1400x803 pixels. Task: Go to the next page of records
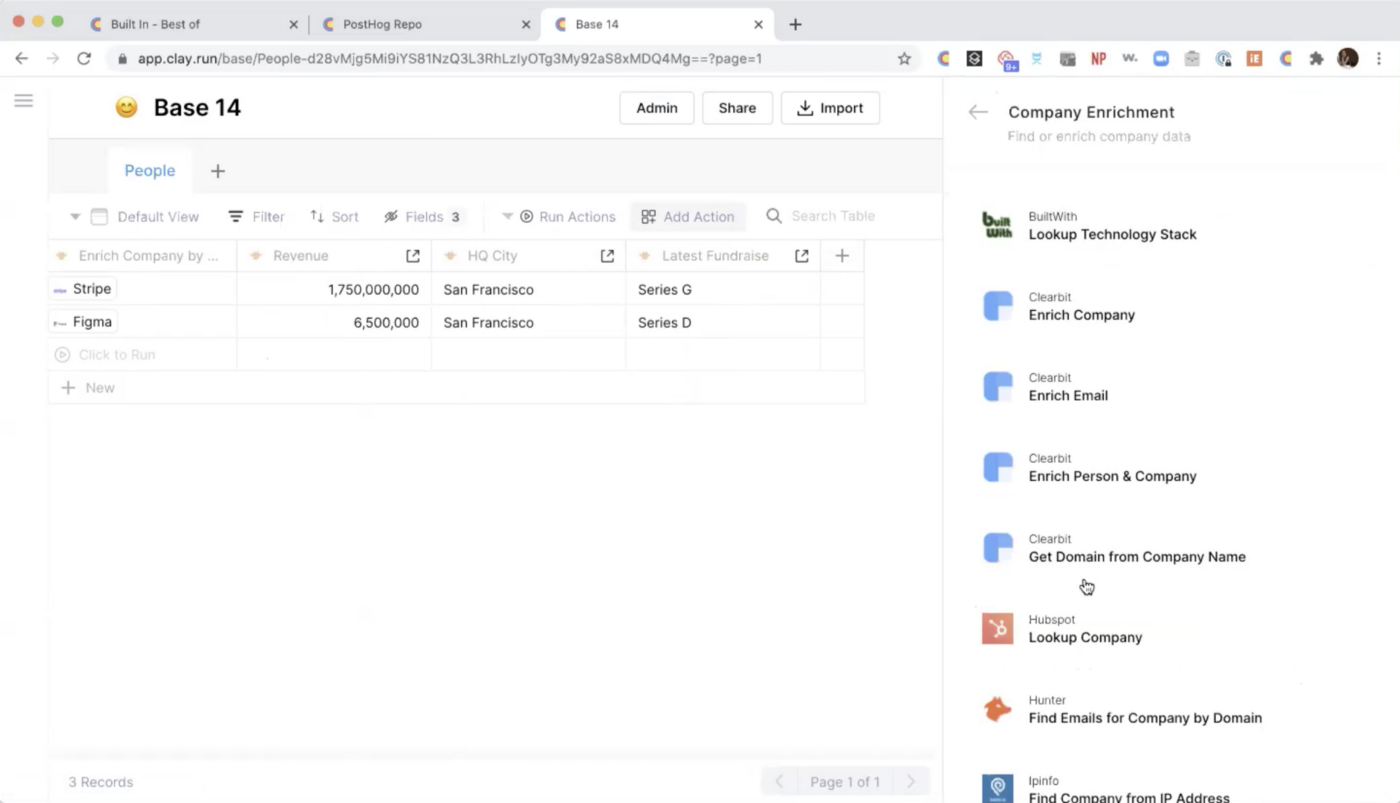point(911,782)
